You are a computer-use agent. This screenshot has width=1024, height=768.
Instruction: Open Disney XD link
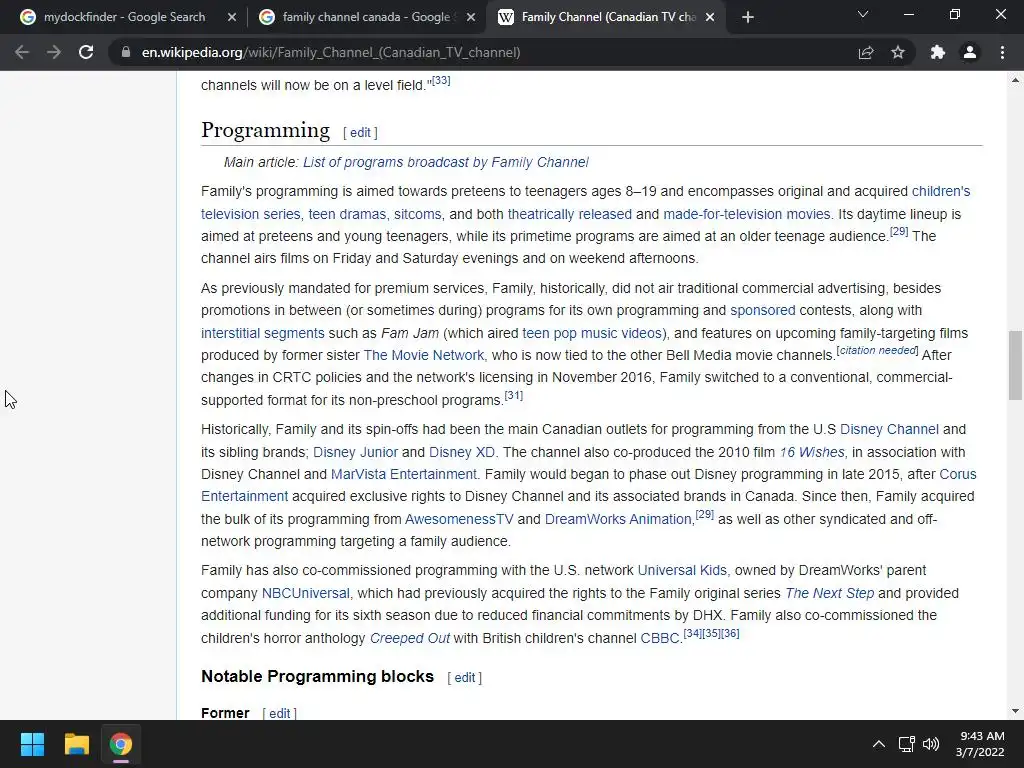(x=462, y=452)
